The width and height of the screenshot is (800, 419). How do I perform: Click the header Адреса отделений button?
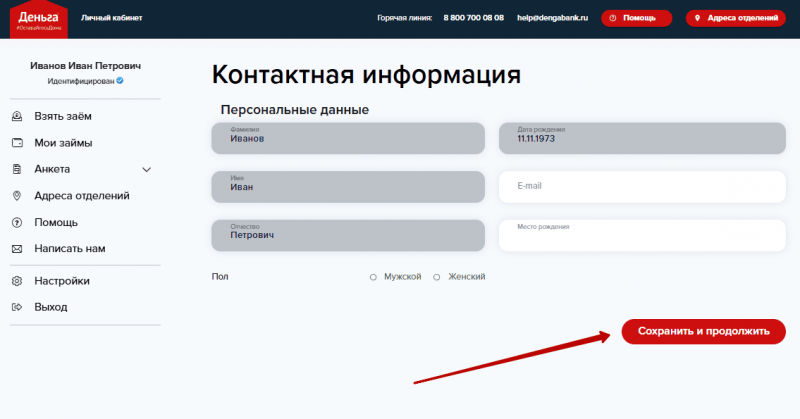[x=736, y=18]
